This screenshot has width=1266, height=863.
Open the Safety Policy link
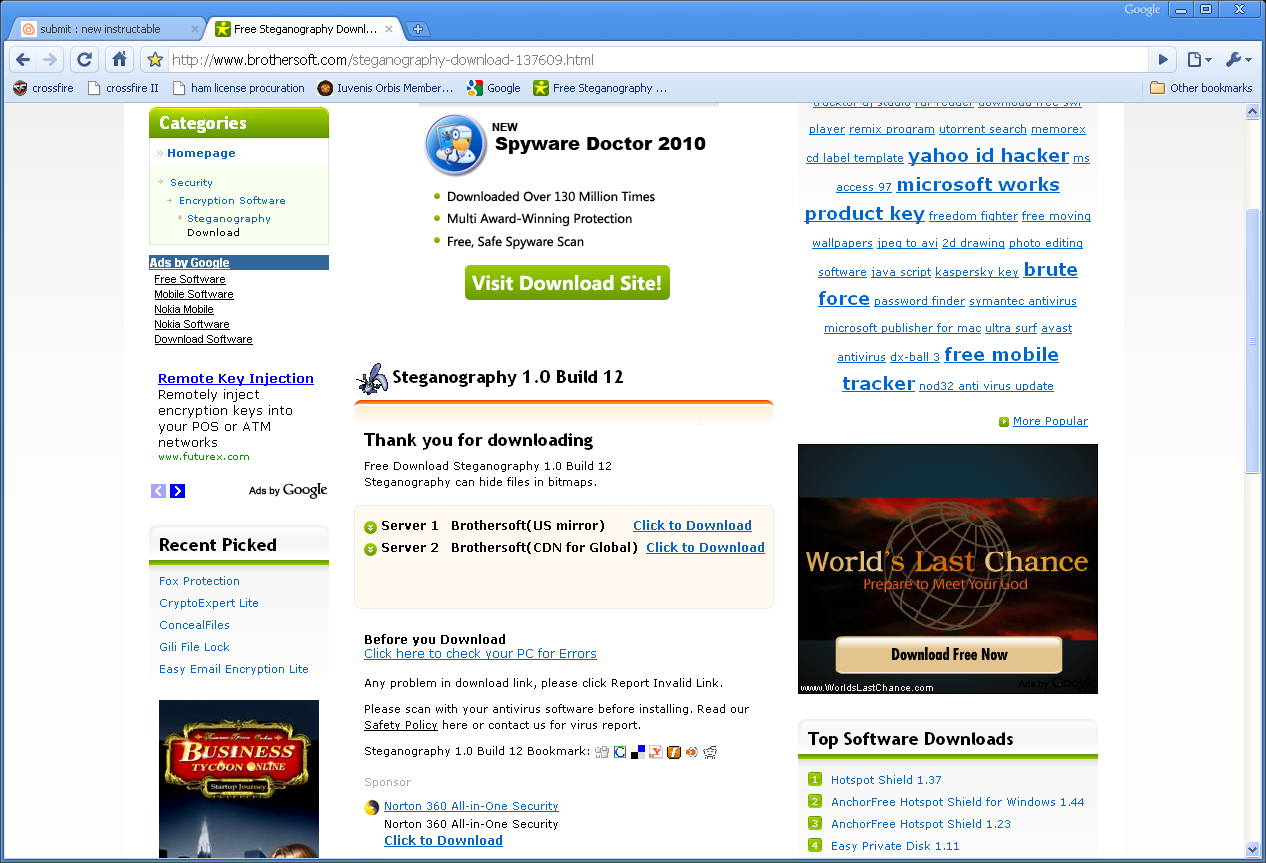[401, 726]
